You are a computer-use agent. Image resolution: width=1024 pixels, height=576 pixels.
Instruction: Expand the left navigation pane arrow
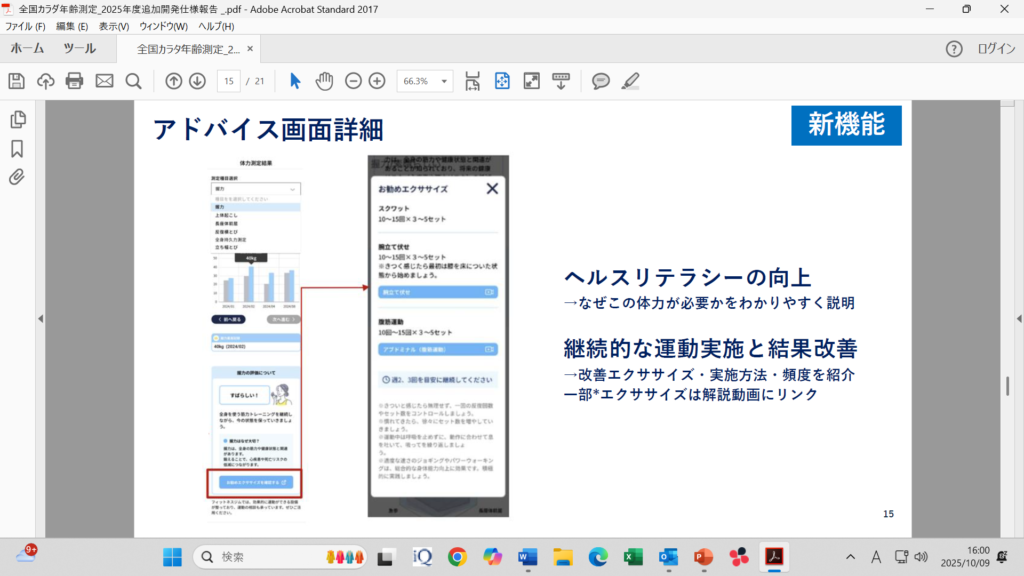(x=40, y=319)
